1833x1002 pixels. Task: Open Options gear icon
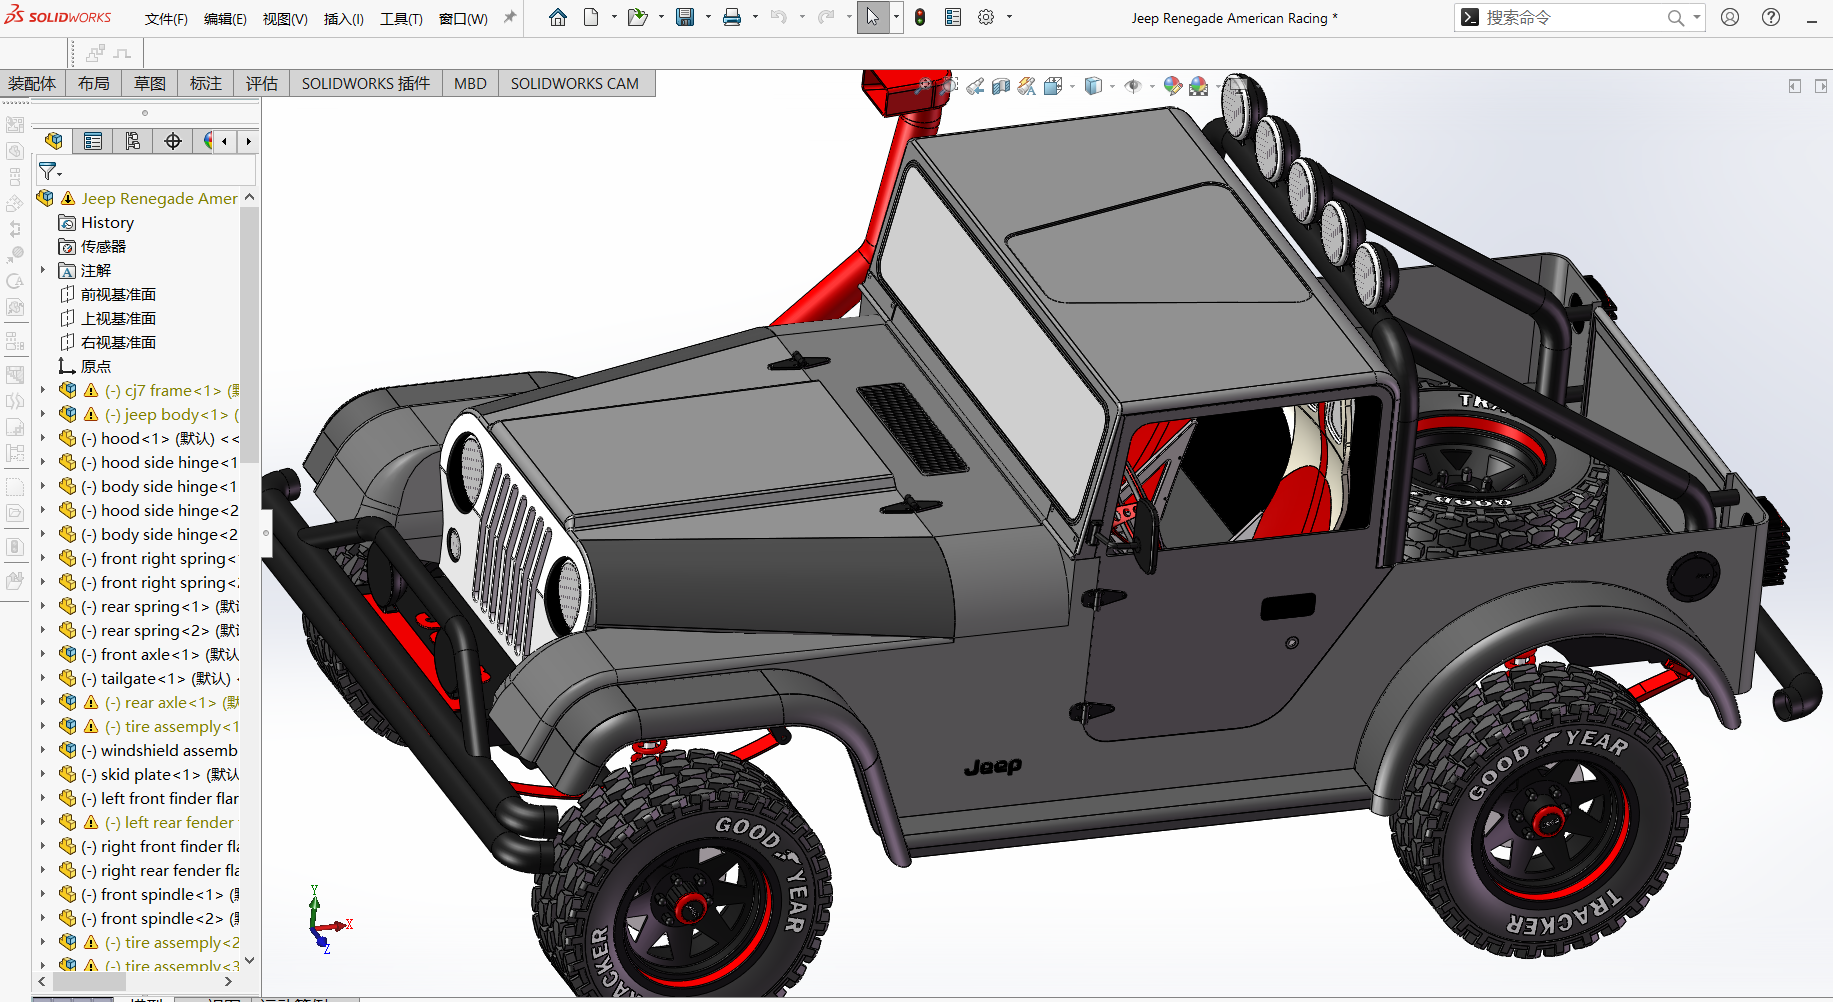[986, 17]
